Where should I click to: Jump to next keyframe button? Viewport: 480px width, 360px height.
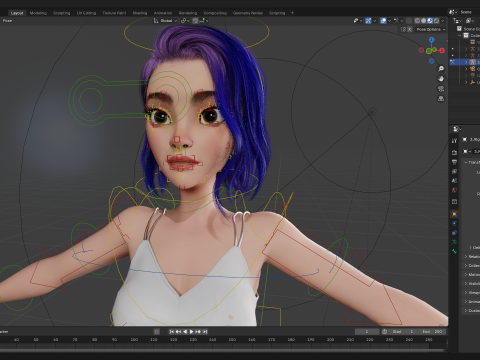click(x=198, y=332)
